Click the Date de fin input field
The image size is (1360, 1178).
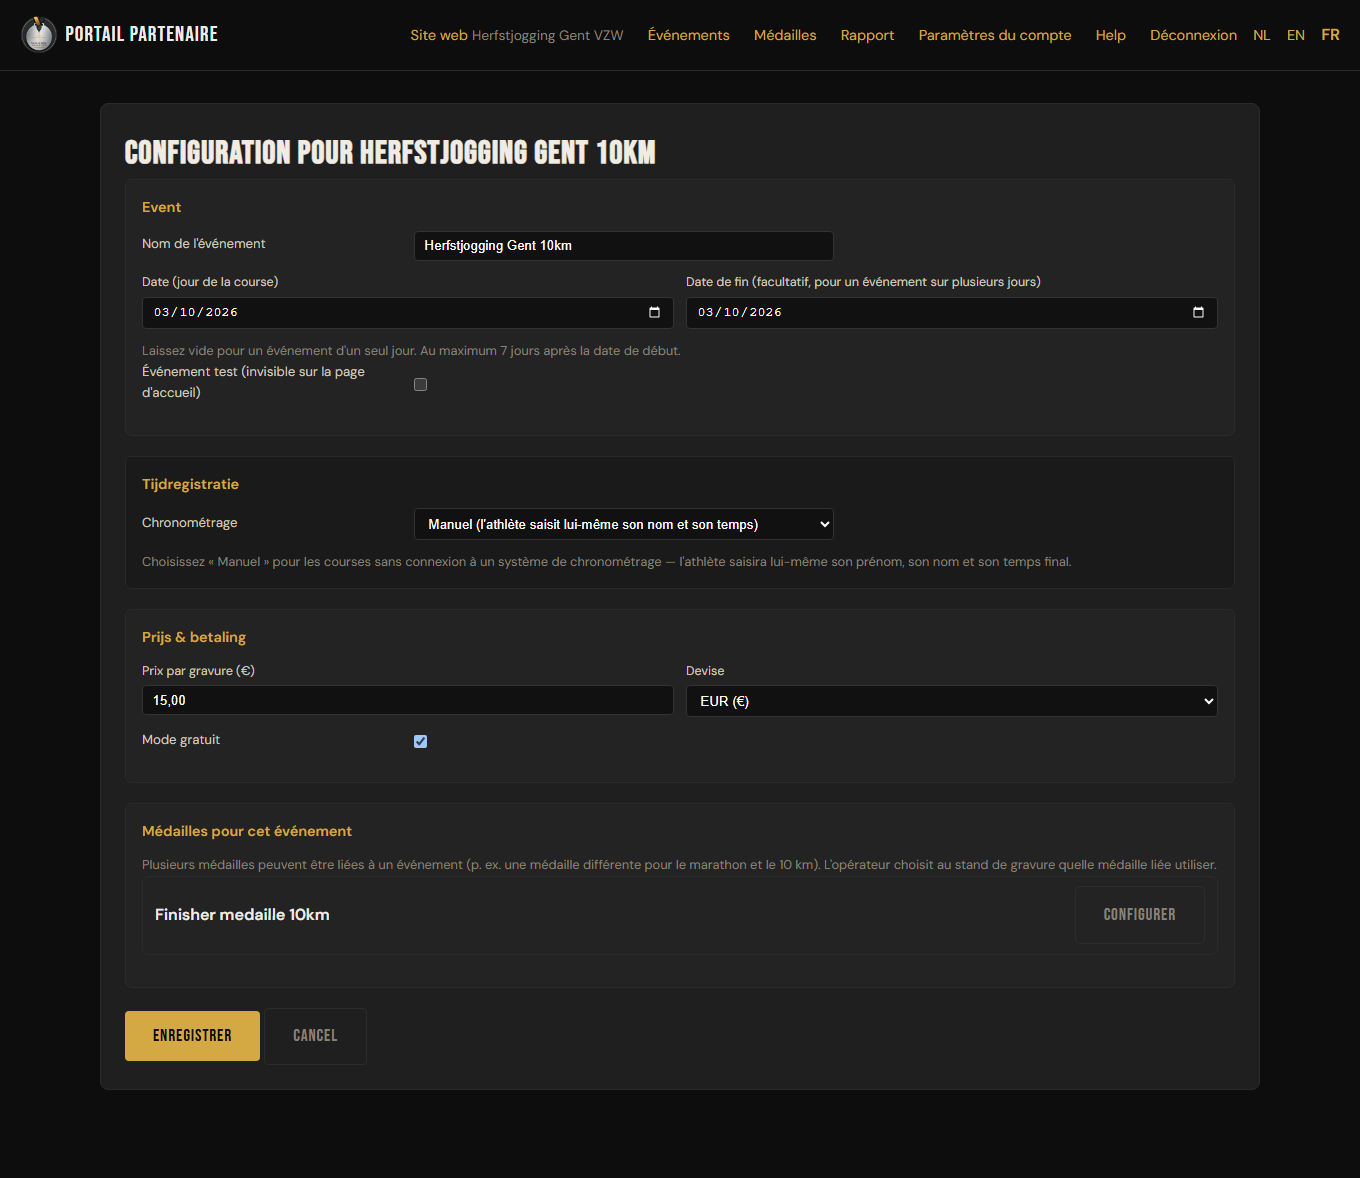tap(952, 313)
